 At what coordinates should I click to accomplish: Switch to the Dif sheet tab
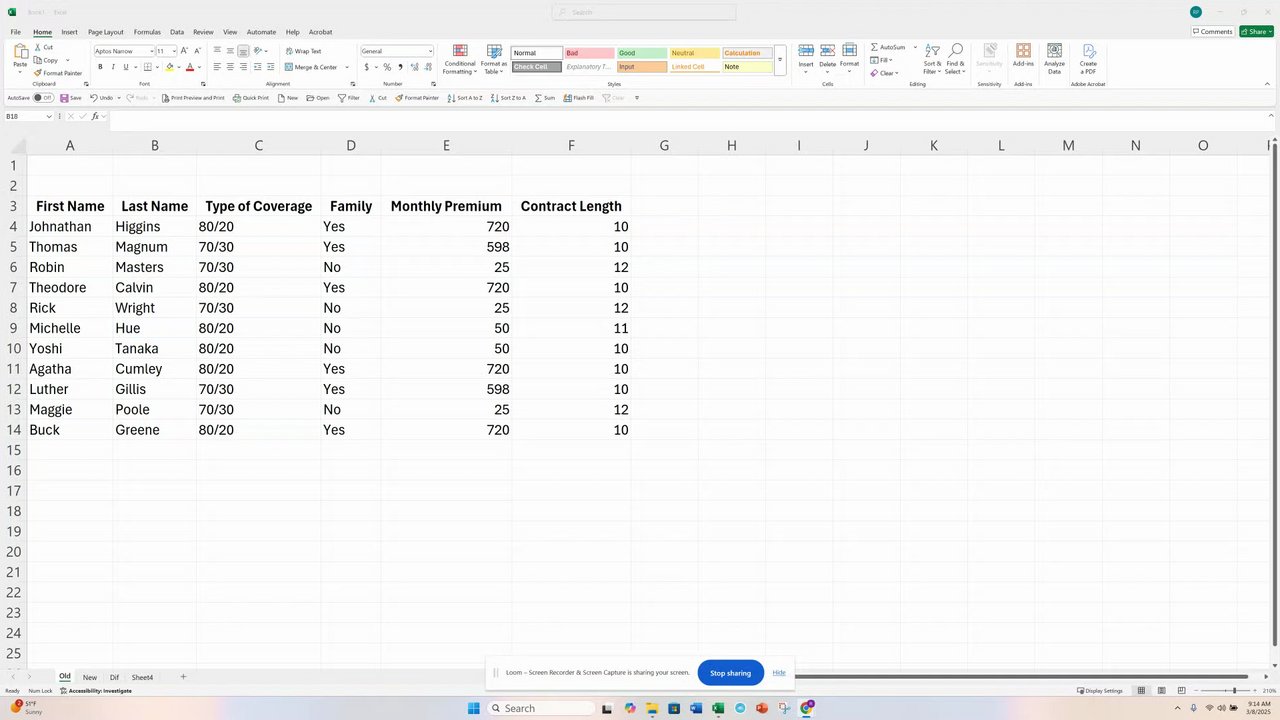click(114, 677)
